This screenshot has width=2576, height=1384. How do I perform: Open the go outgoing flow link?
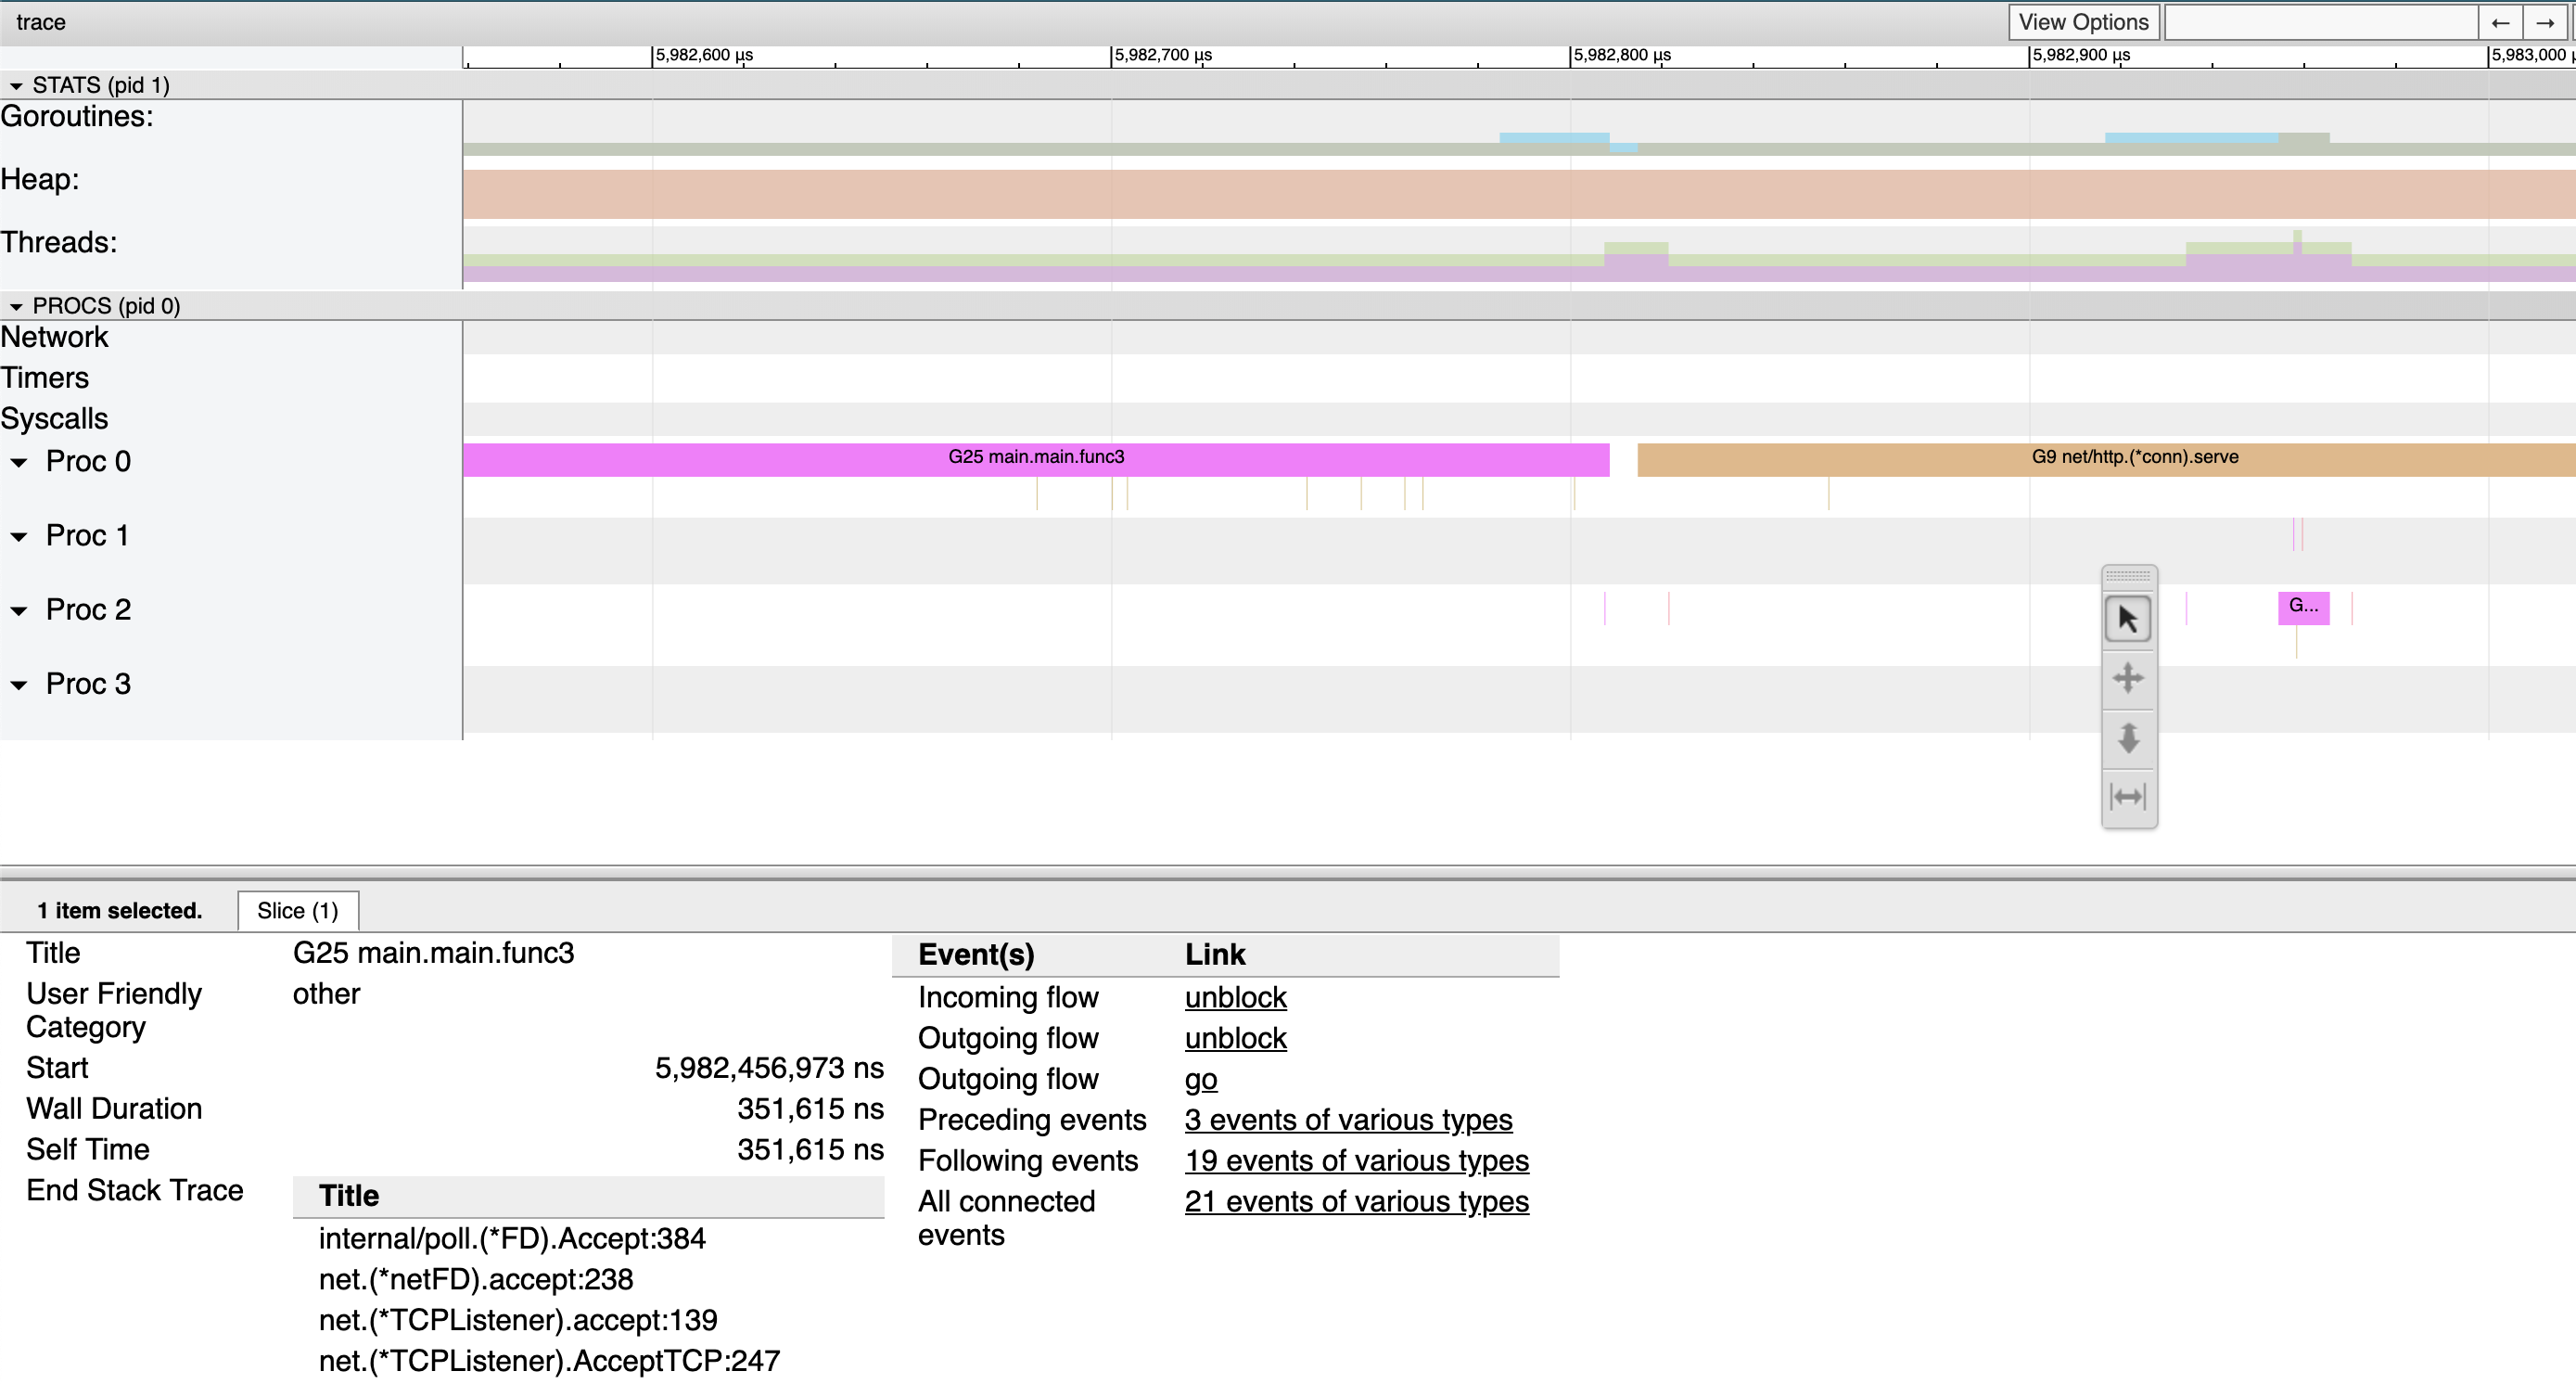(x=1200, y=1079)
